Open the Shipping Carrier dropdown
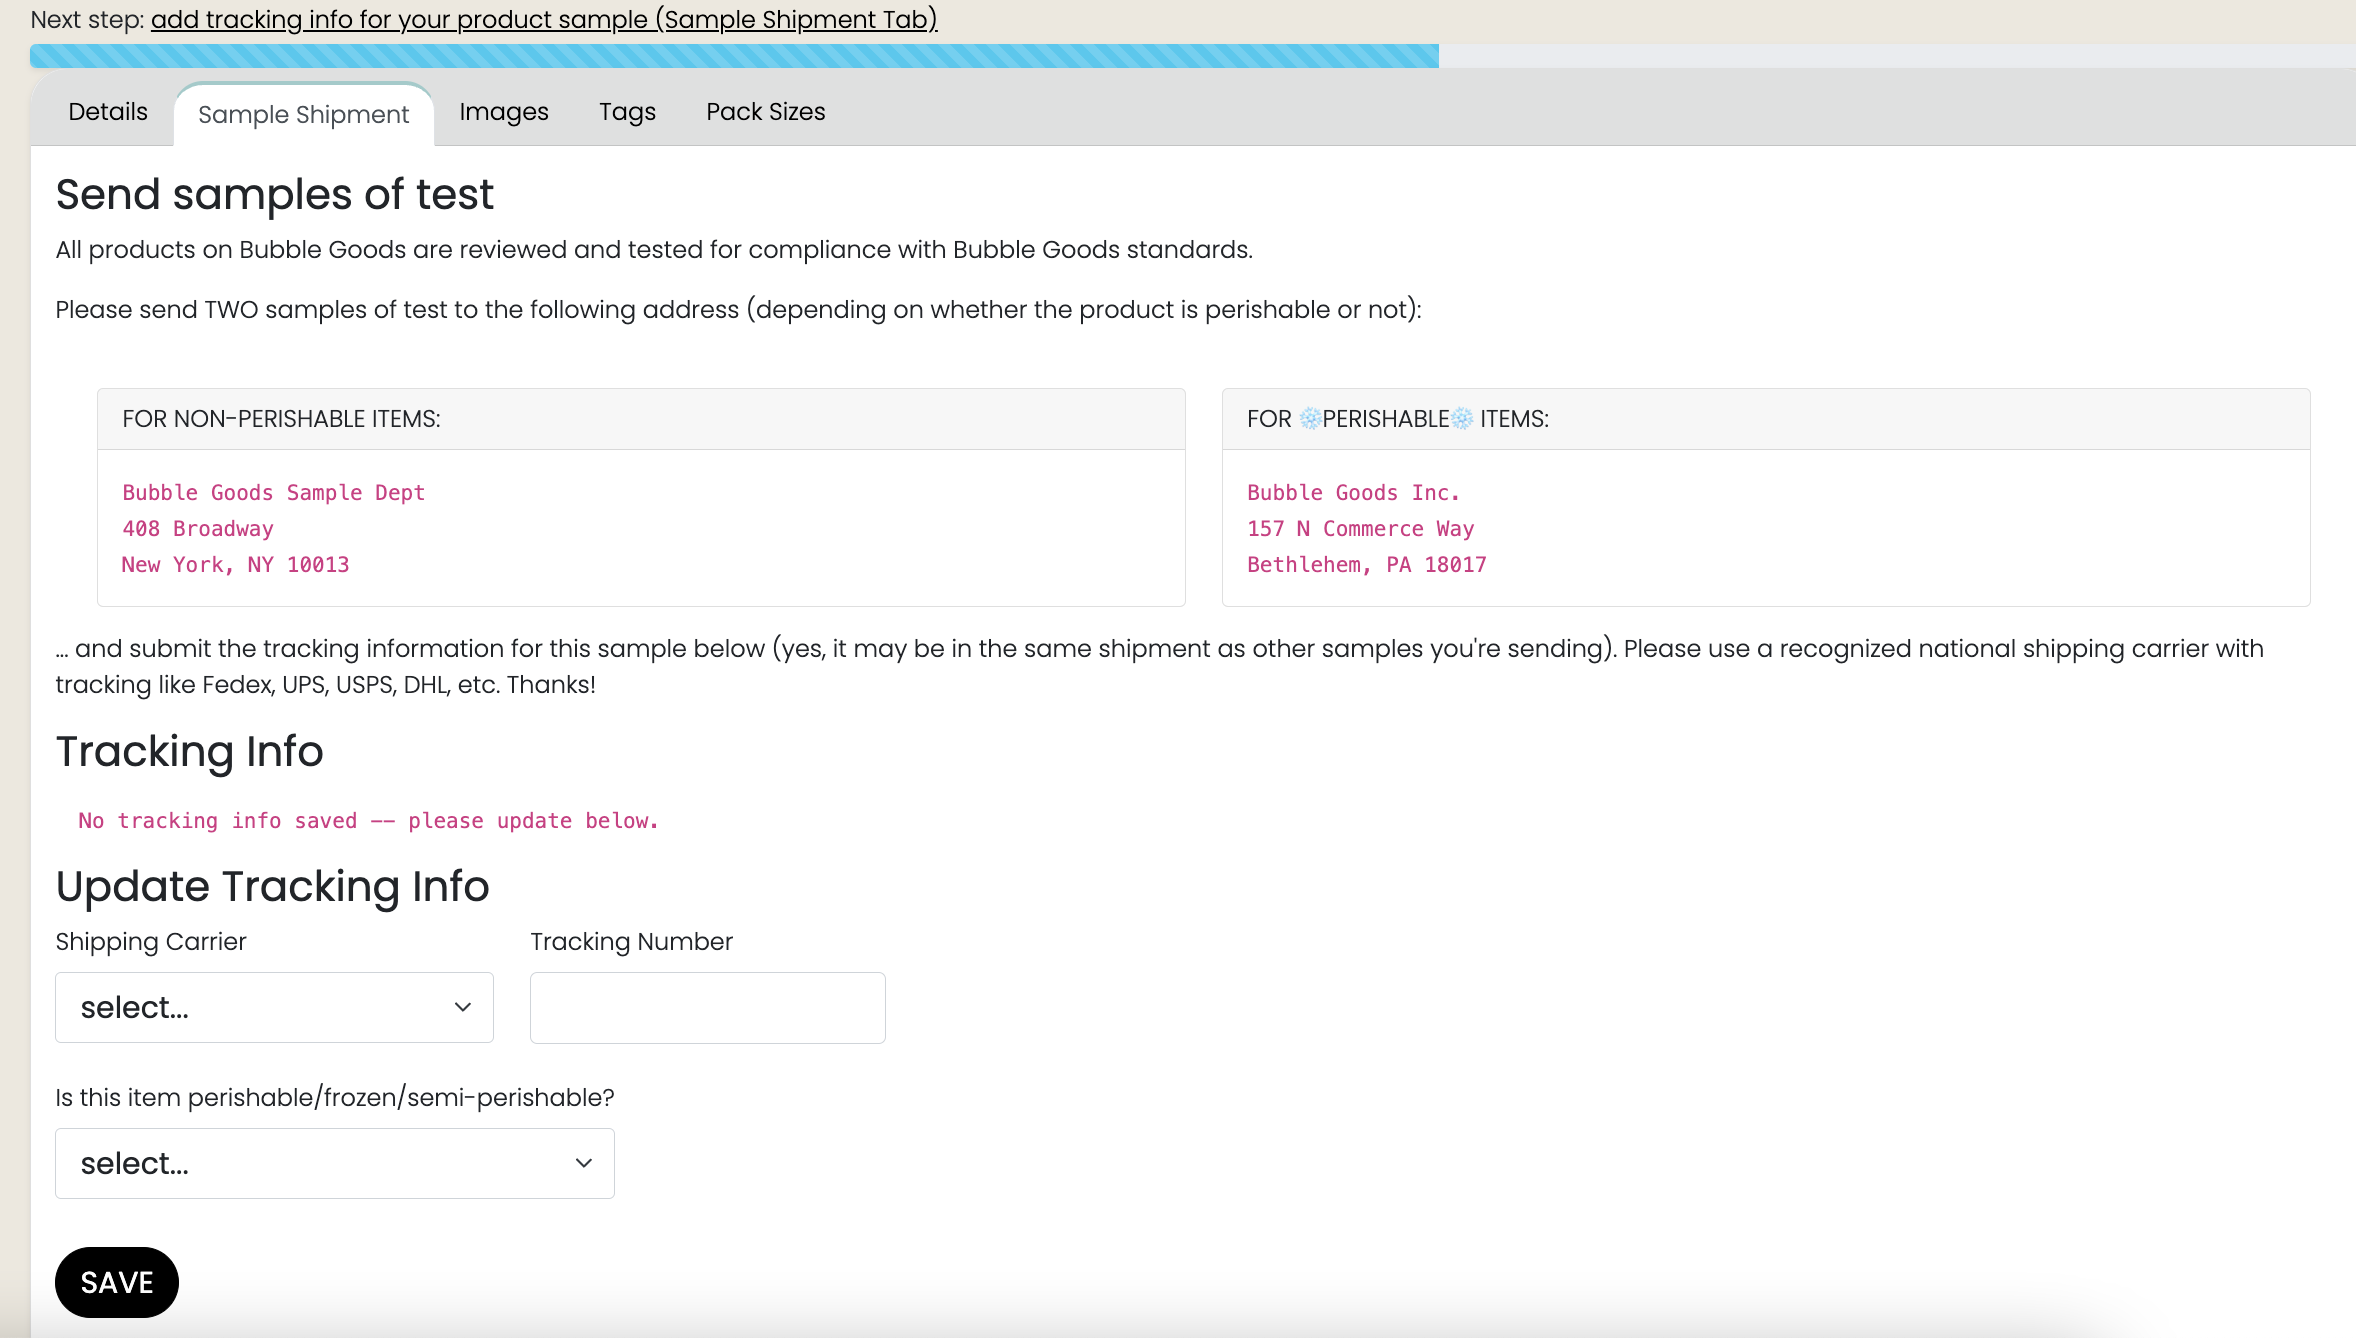Screen dimensions: 2356x1338 274,1007
